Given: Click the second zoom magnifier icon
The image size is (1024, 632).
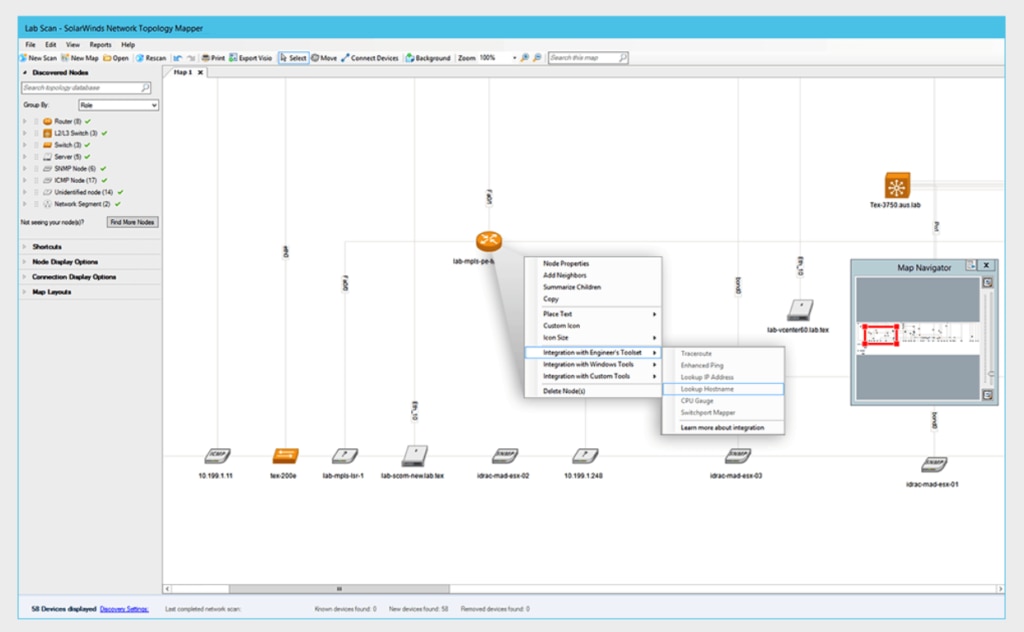Looking at the screenshot, I should 537,58.
